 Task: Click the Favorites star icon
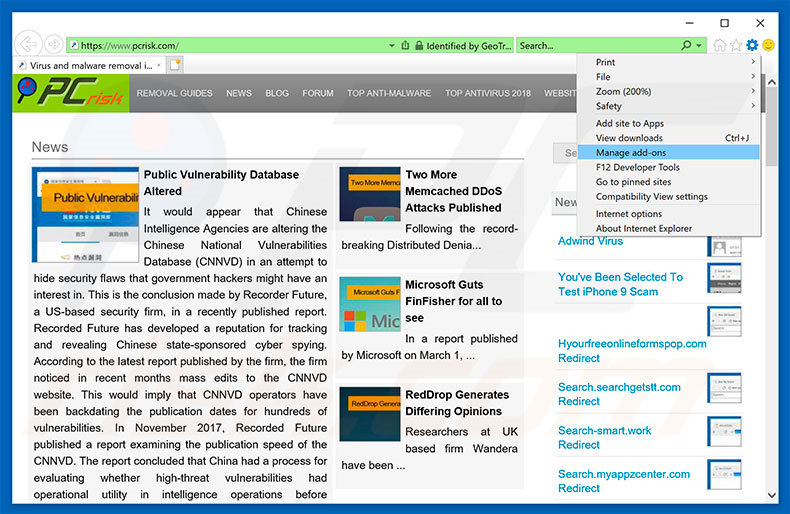point(736,45)
